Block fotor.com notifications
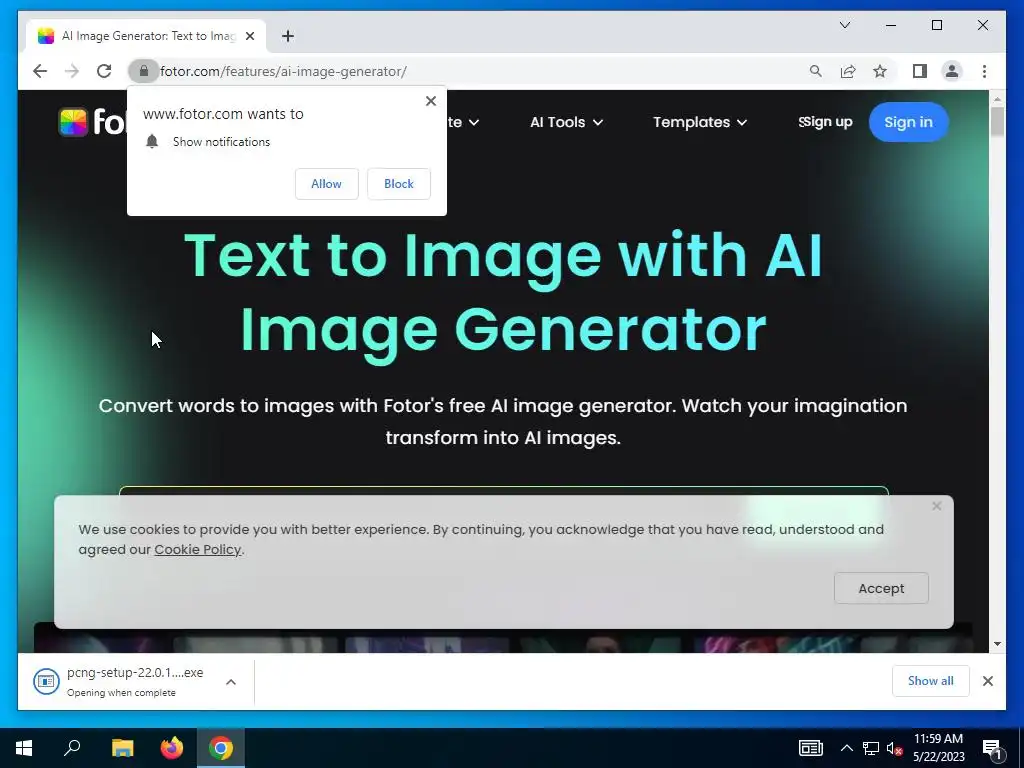 pyautogui.click(x=398, y=184)
